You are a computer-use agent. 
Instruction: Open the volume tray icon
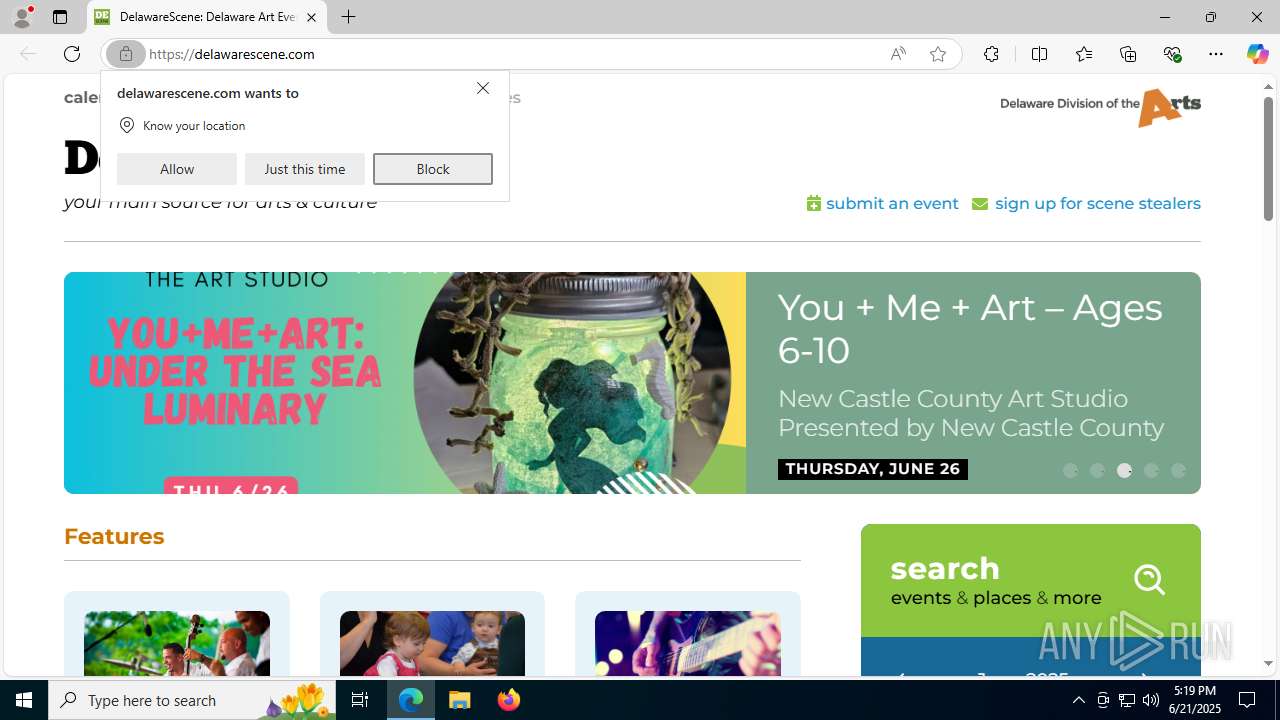(x=1150, y=700)
